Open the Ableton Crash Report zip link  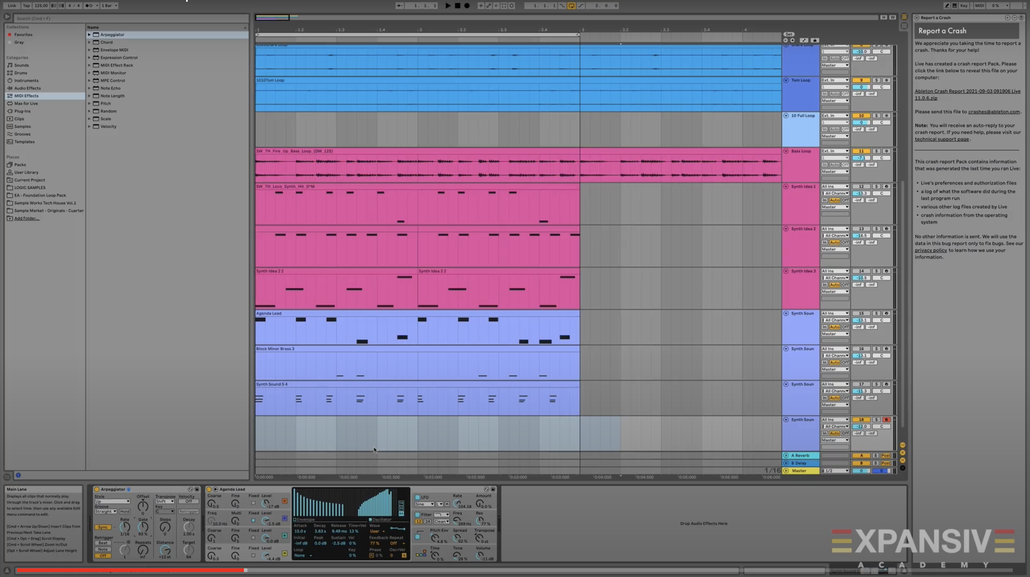968,95
